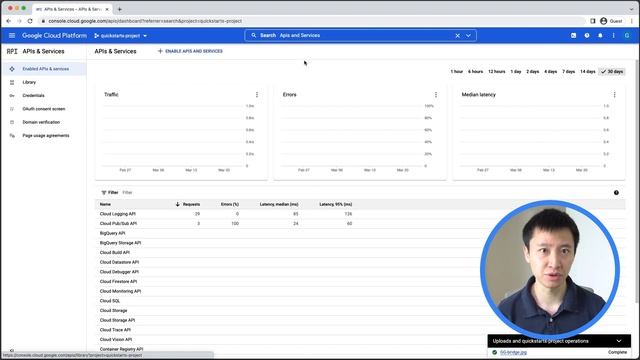
Task: Clear the search box with the X icon
Action: coord(458,36)
